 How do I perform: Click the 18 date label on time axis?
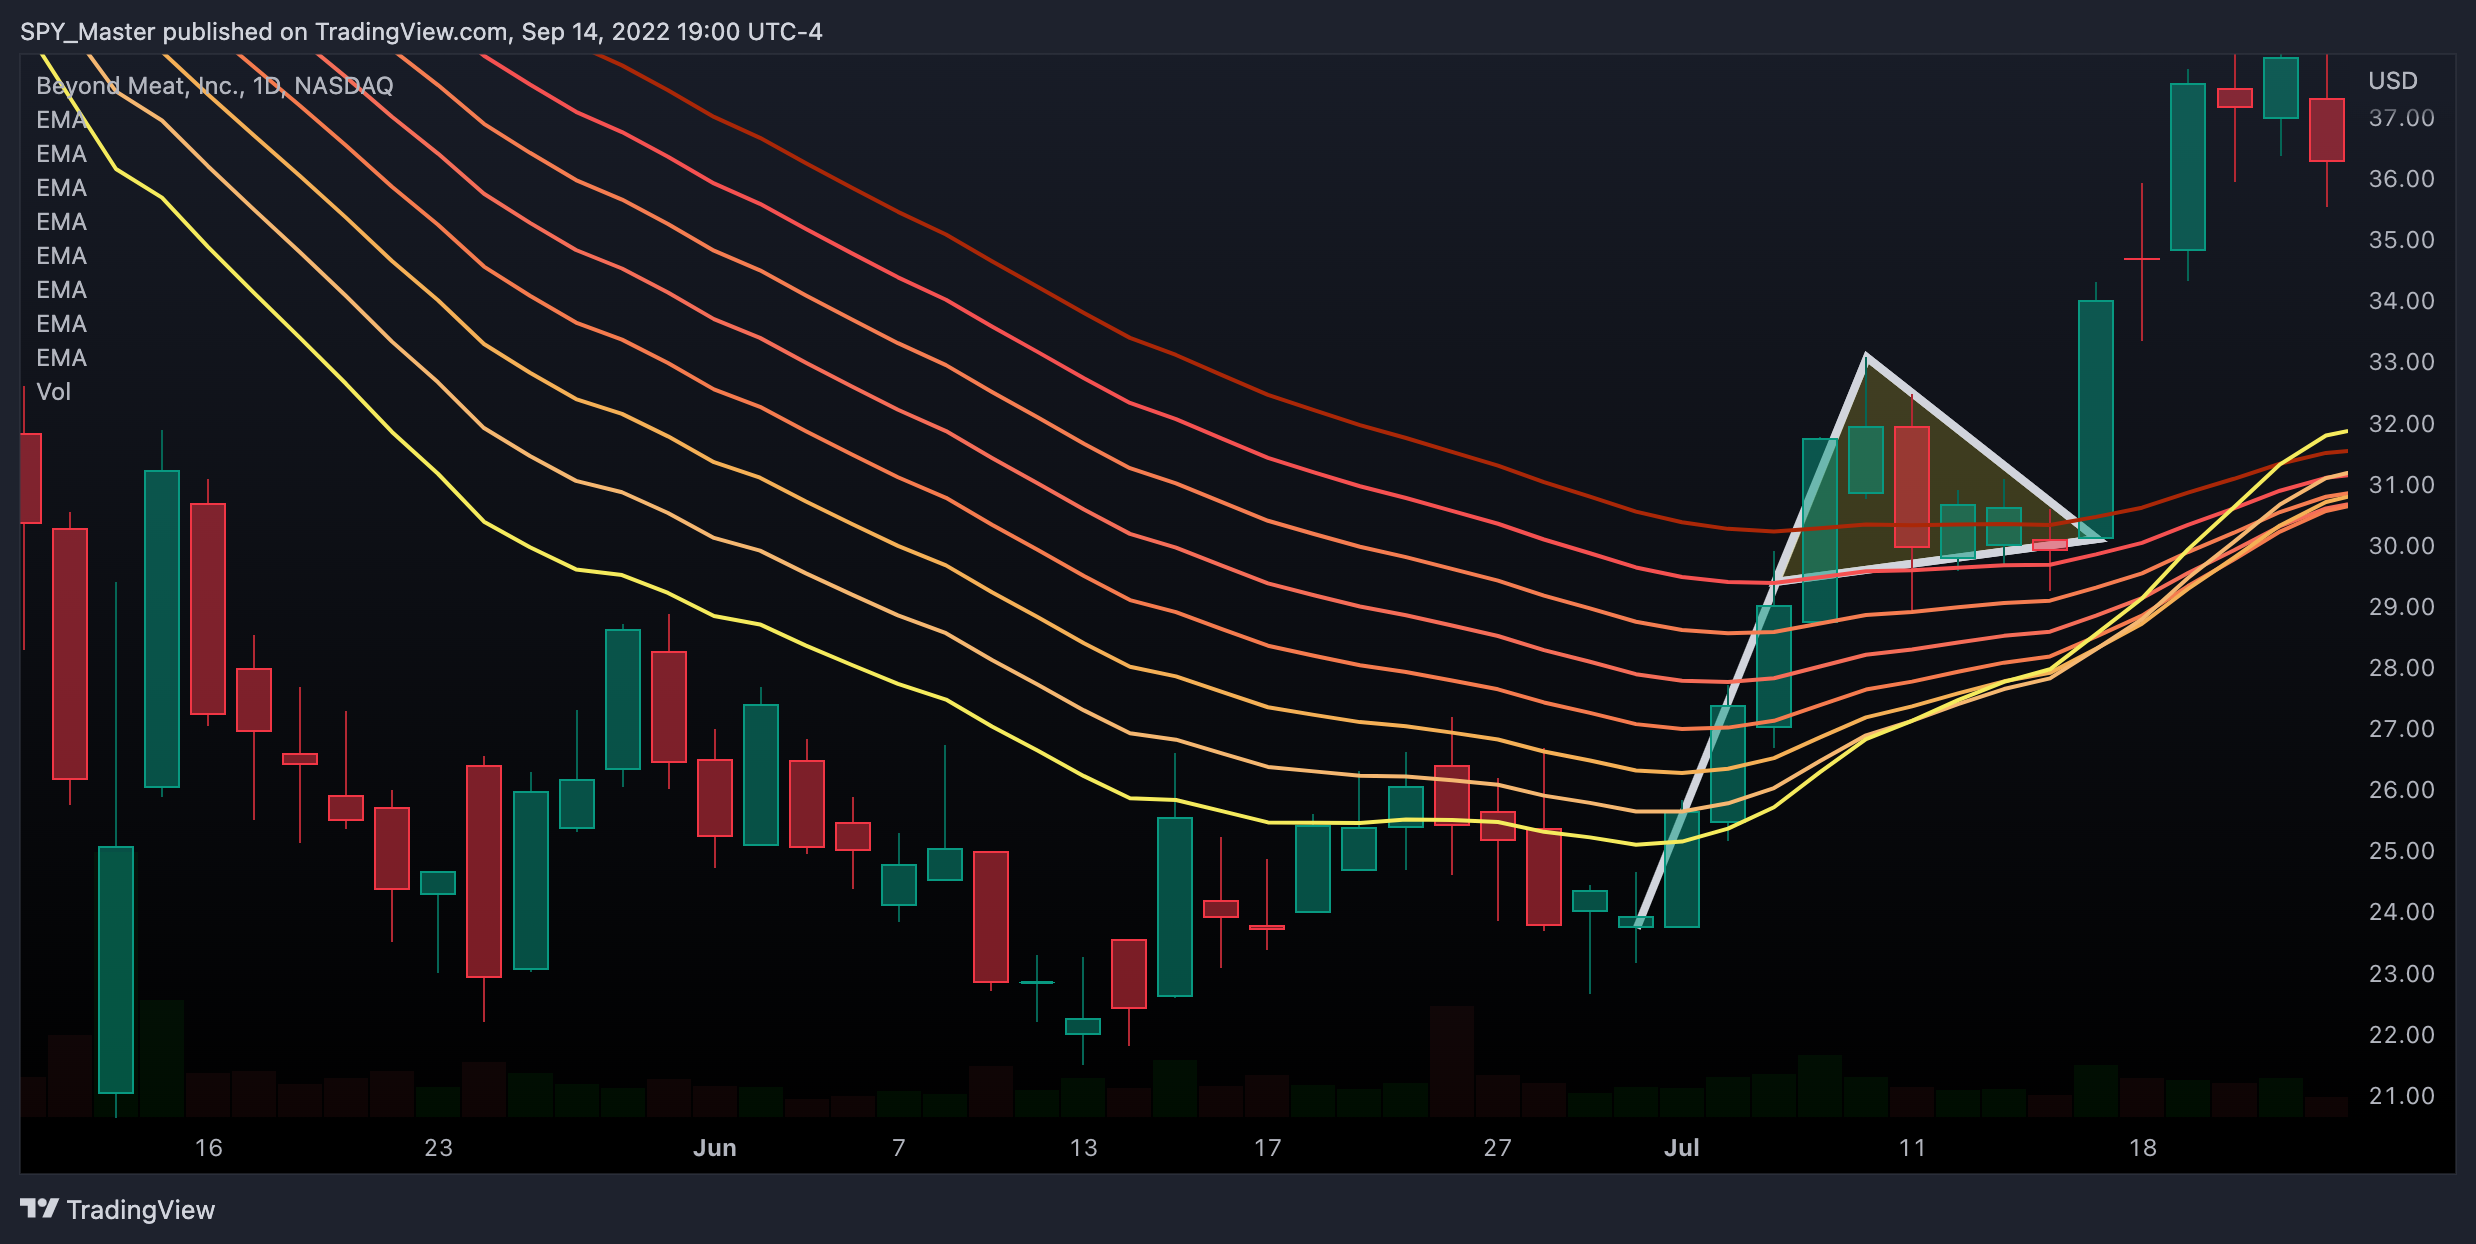[2143, 1148]
